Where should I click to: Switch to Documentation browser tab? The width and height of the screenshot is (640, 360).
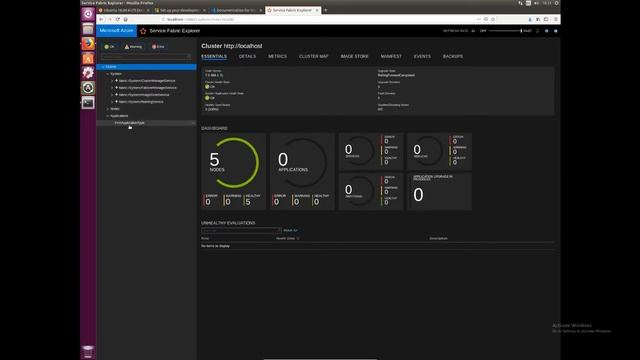coord(236,10)
